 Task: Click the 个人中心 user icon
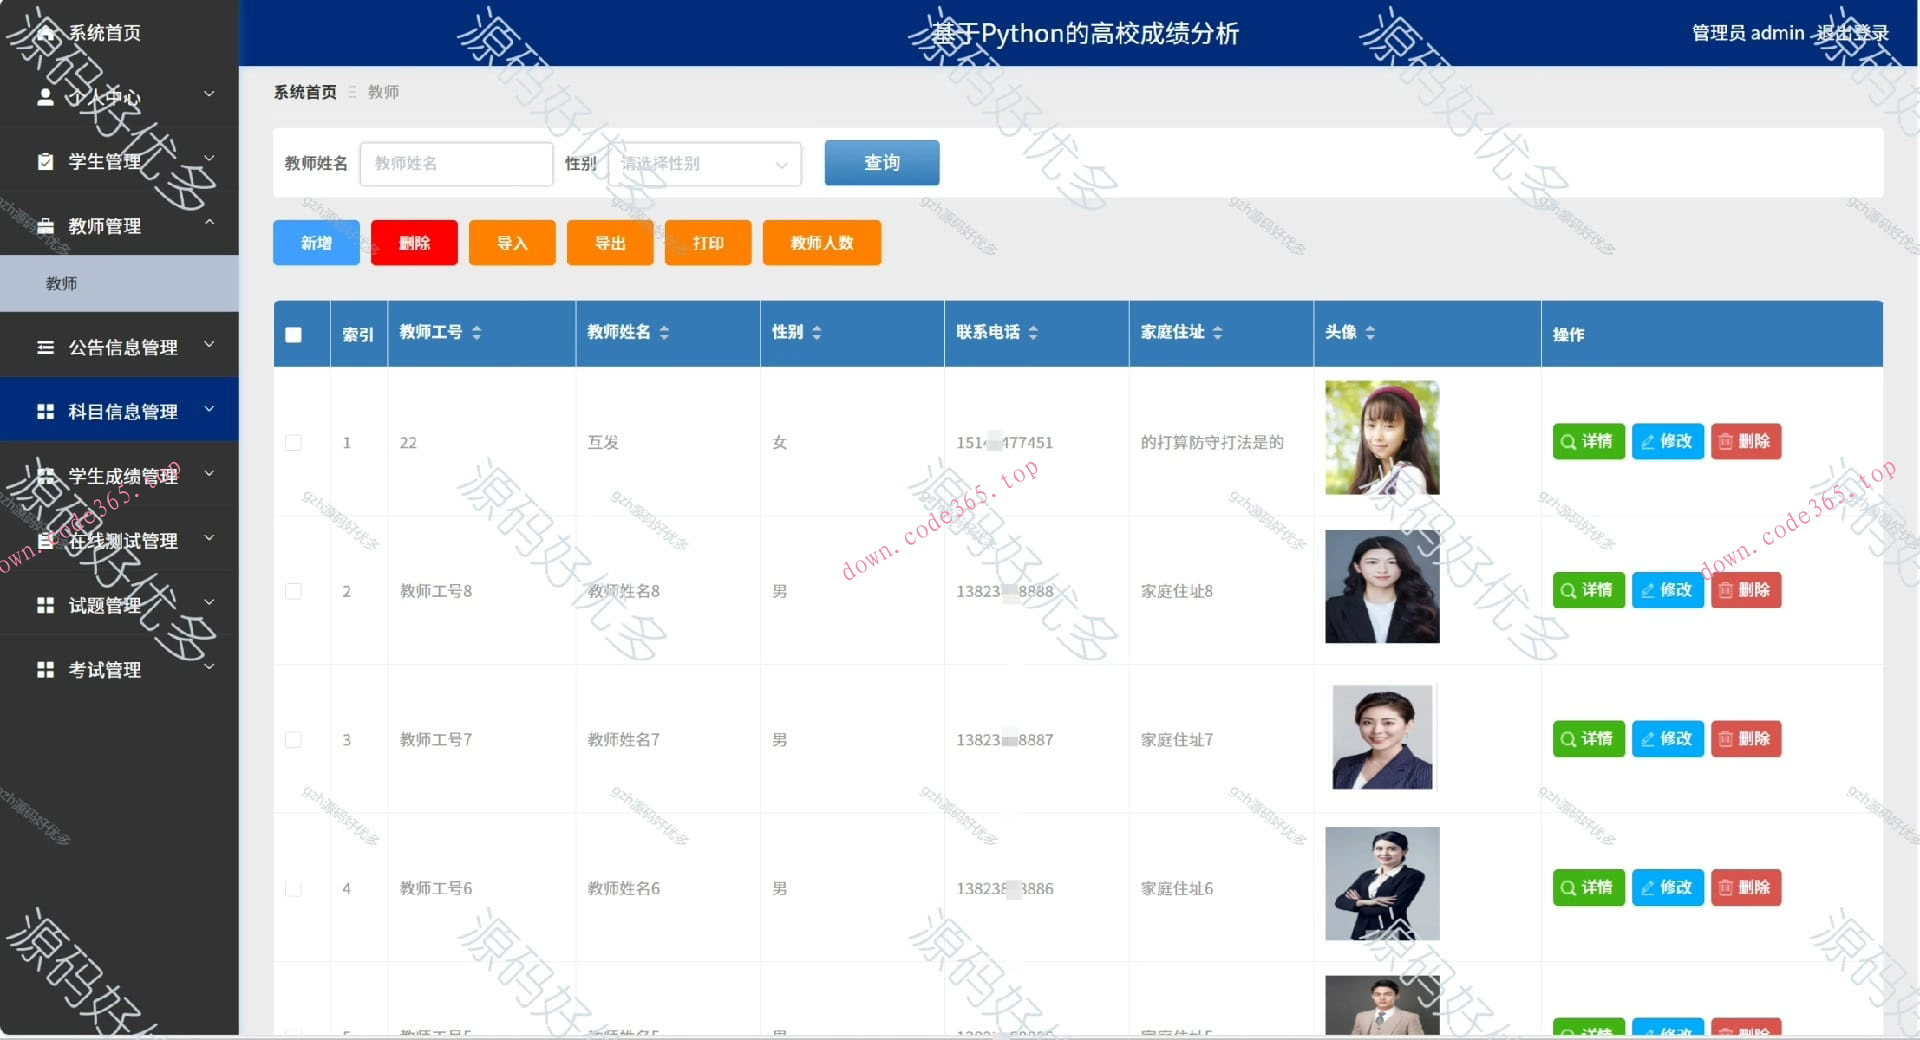point(45,96)
